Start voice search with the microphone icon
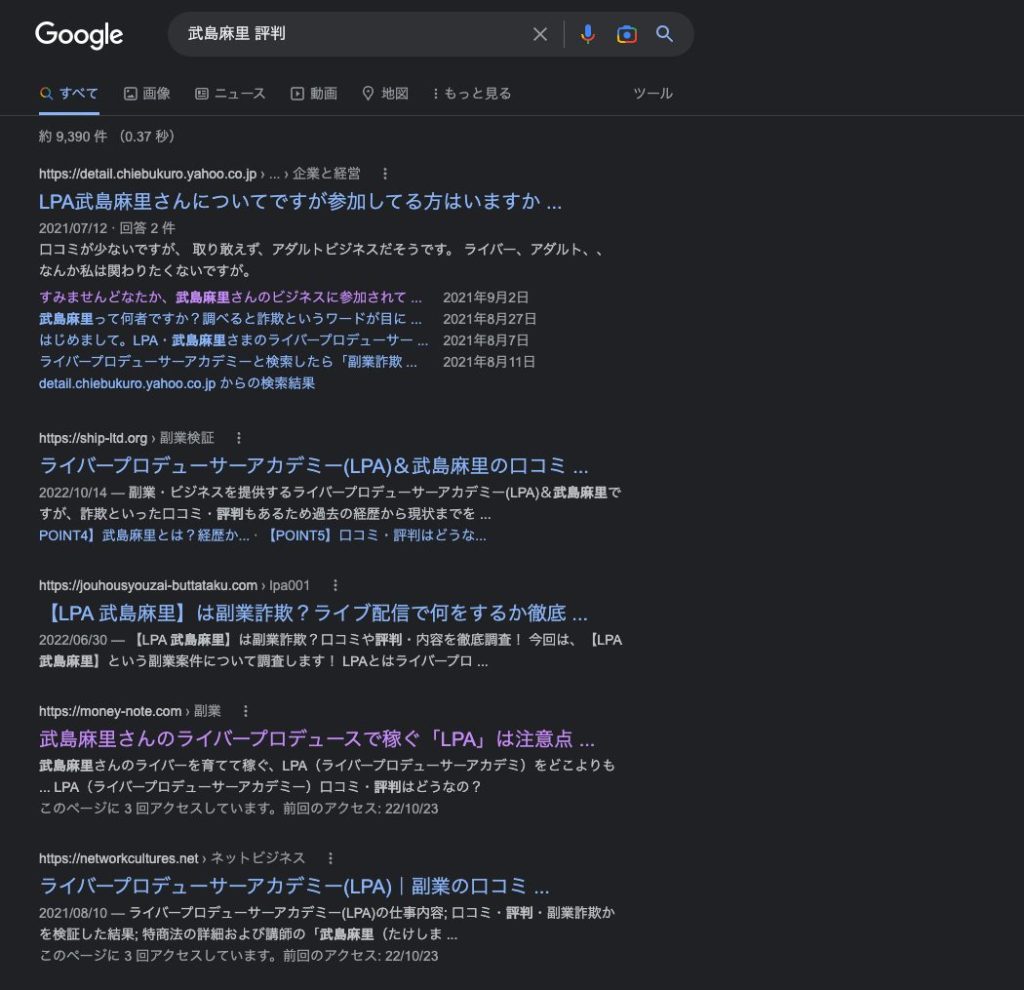Screen dimensions: 1024x990 point(588,35)
